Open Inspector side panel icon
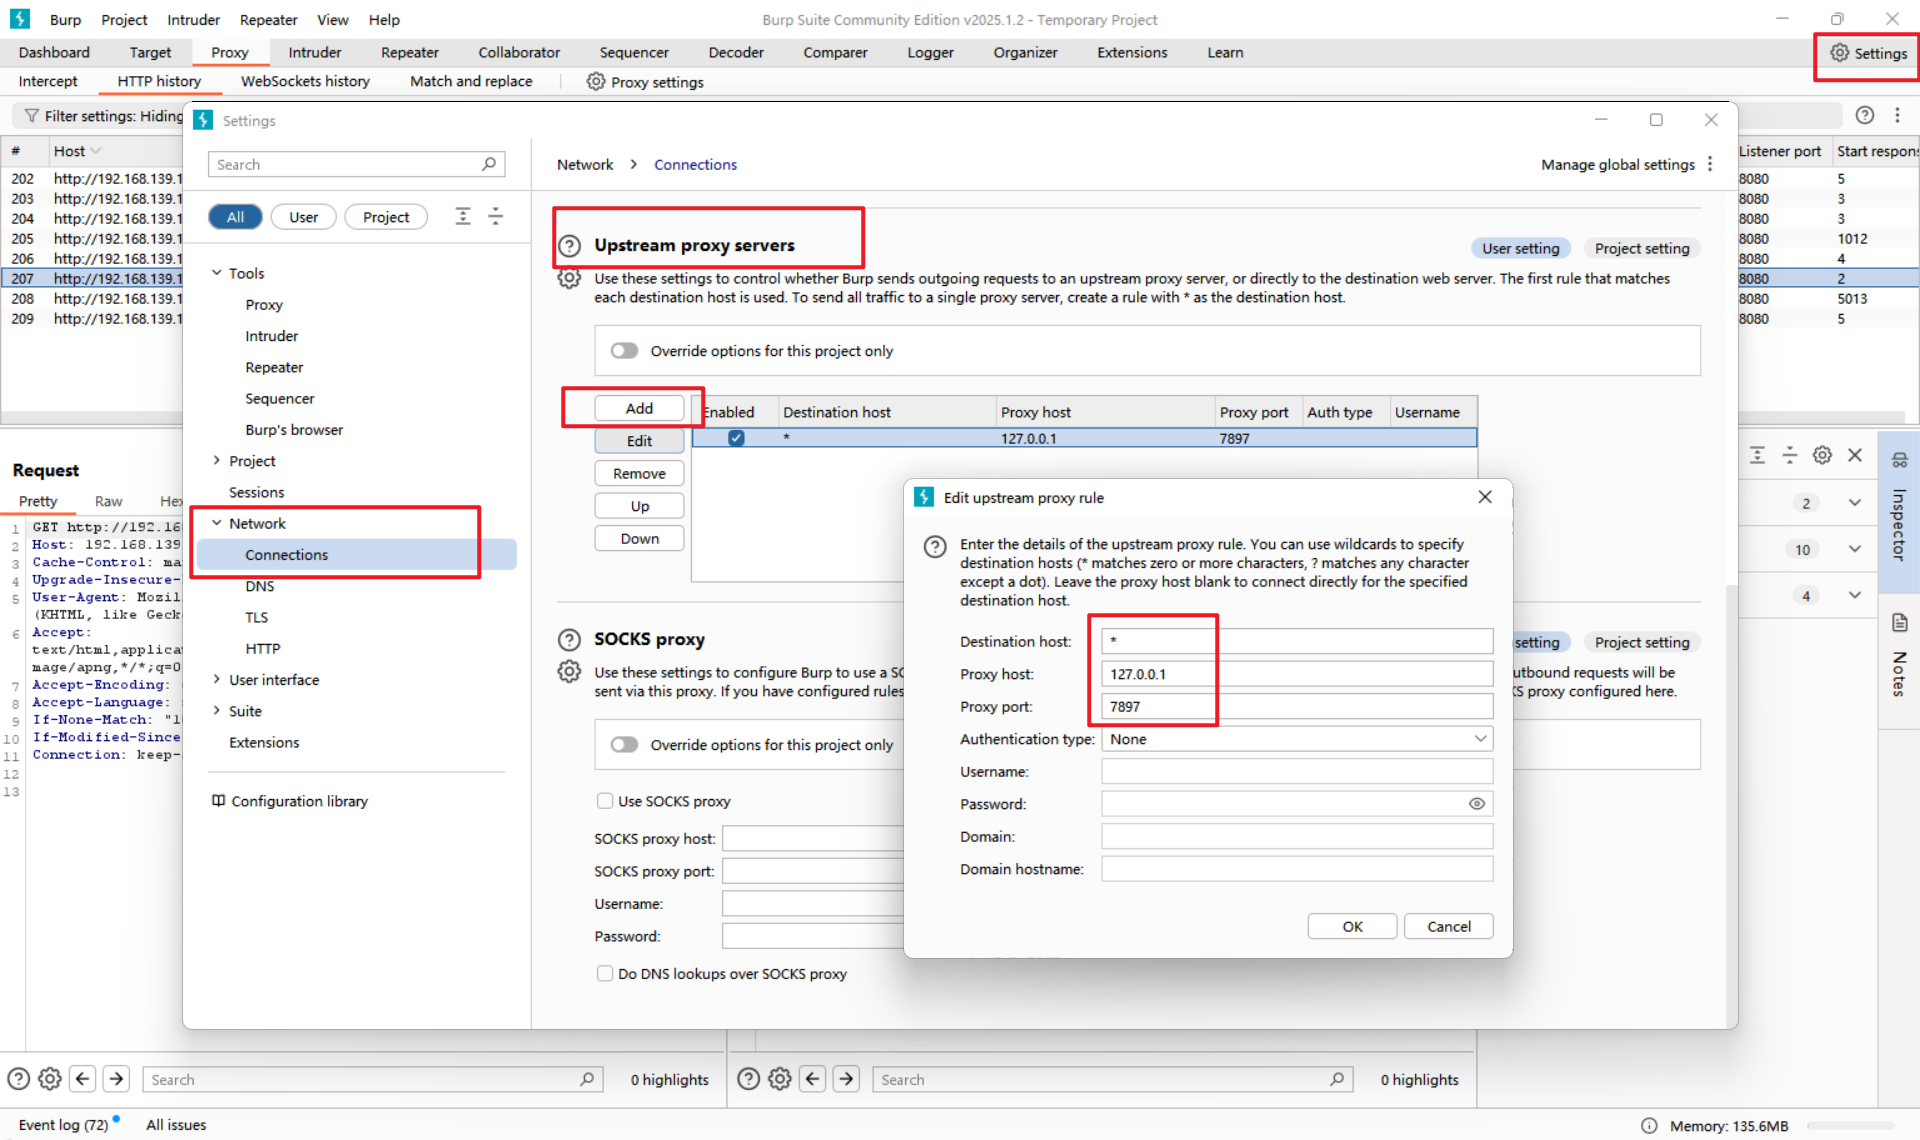This screenshot has width=1920, height=1140. (x=1899, y=461)
